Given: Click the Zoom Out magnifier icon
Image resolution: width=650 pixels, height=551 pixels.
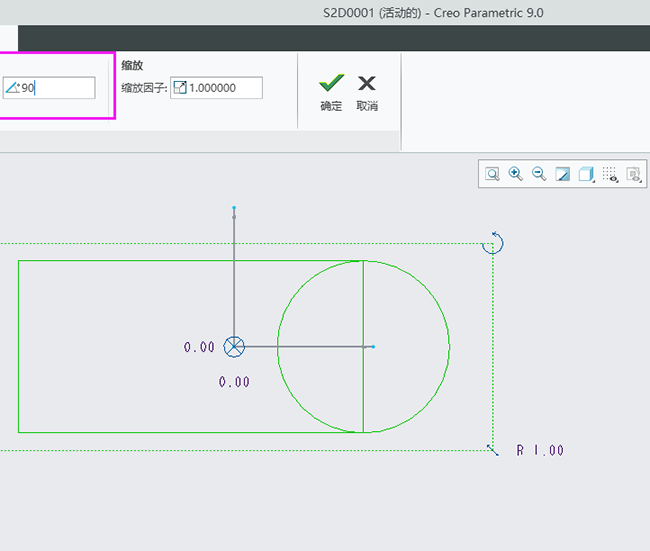Looking at the screenshot, I should [539, 174].
